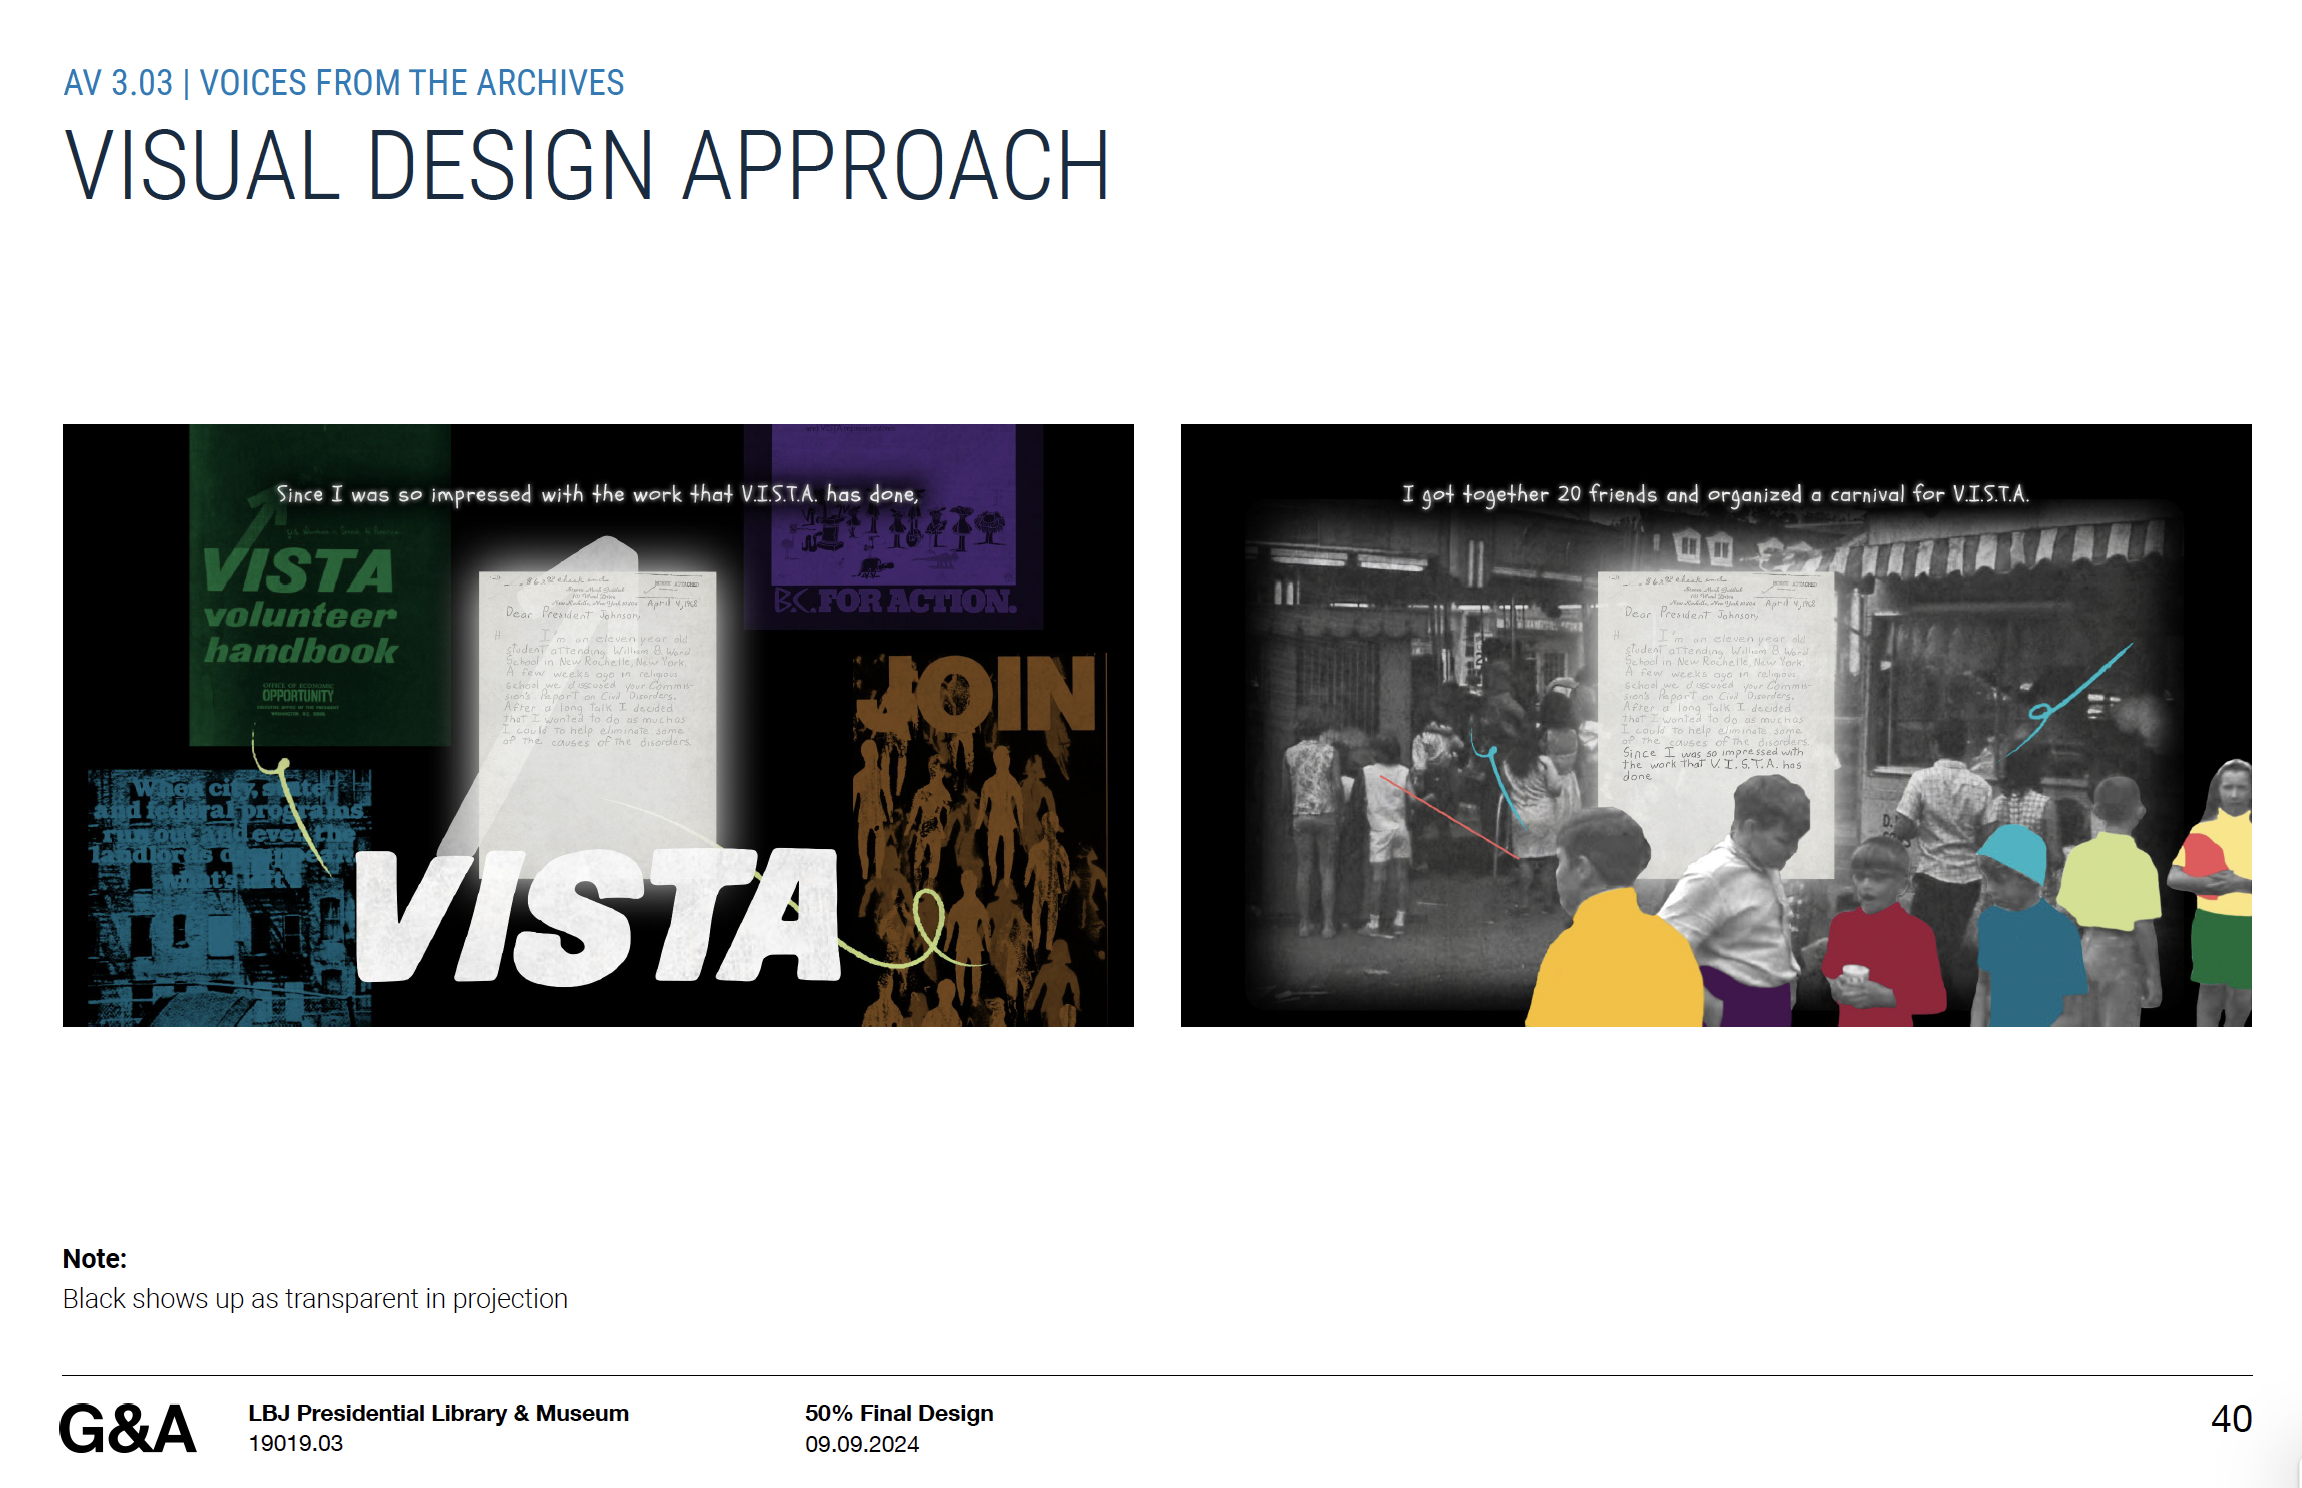Click the LBJ Presidential Library & Museum text
The image size is (2302, 1488).
tap(438, 1413)
